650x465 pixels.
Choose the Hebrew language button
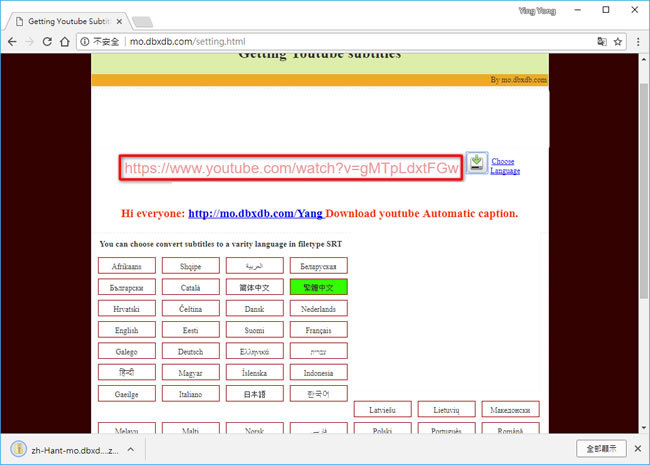(318, 351)
